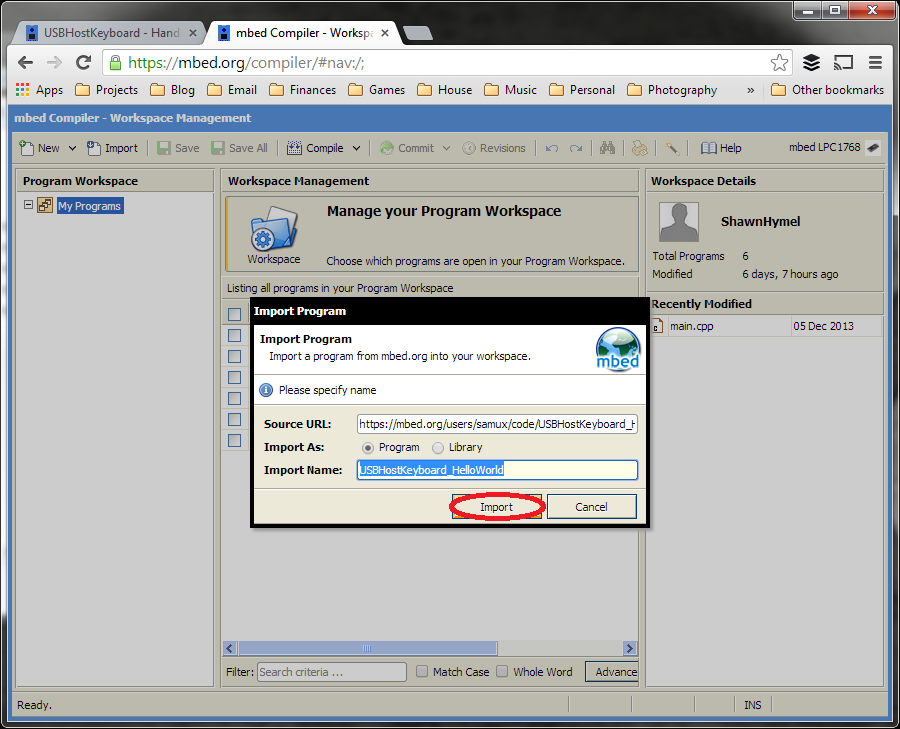Image resolution: width=900 pixels, height=729 pixels.
Task: Click the Print icon in toolbar
Action: click(639, 148)
